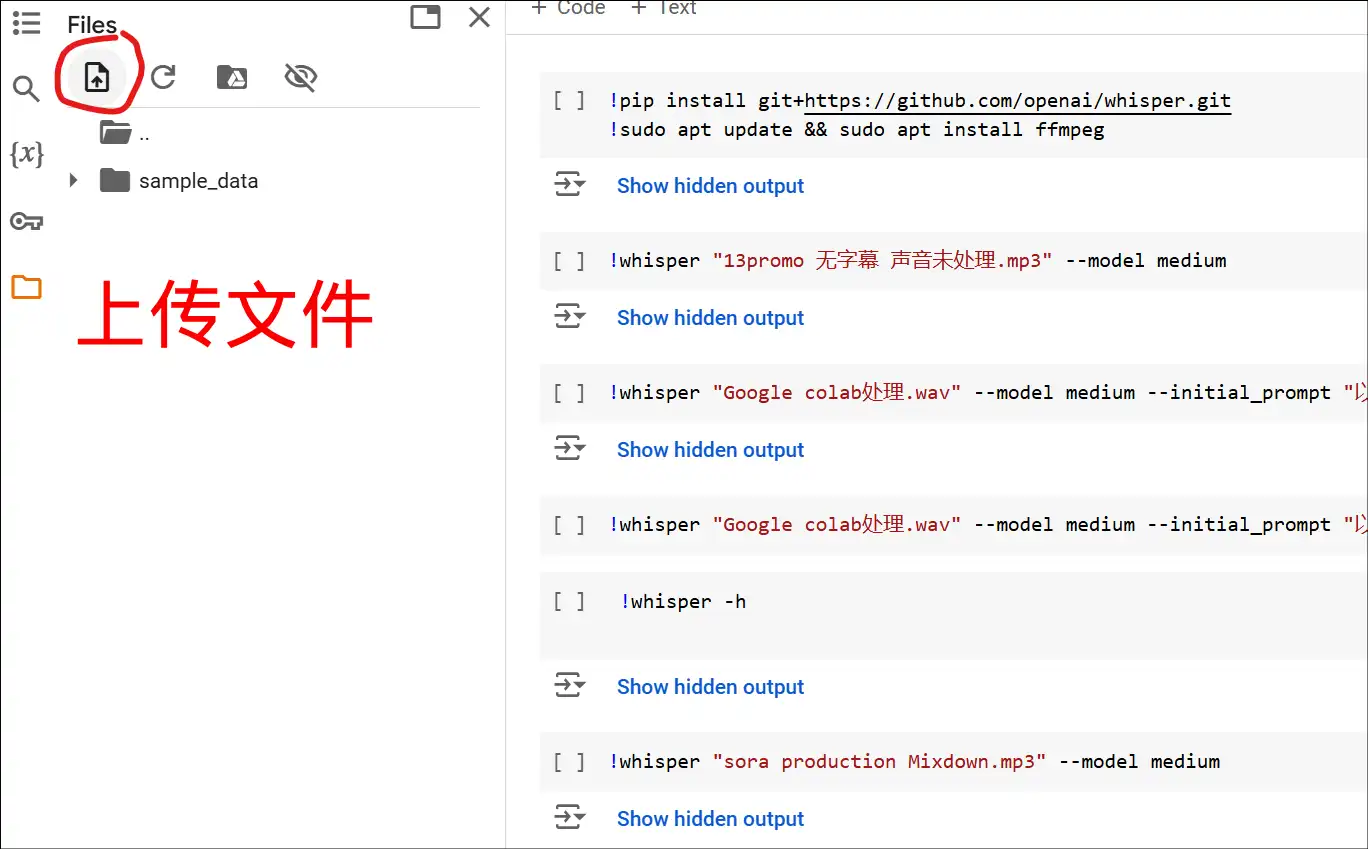The image size is (1368, 849).
Task: Open the variables {x} sidebar panel
Action: coord(26,154)
